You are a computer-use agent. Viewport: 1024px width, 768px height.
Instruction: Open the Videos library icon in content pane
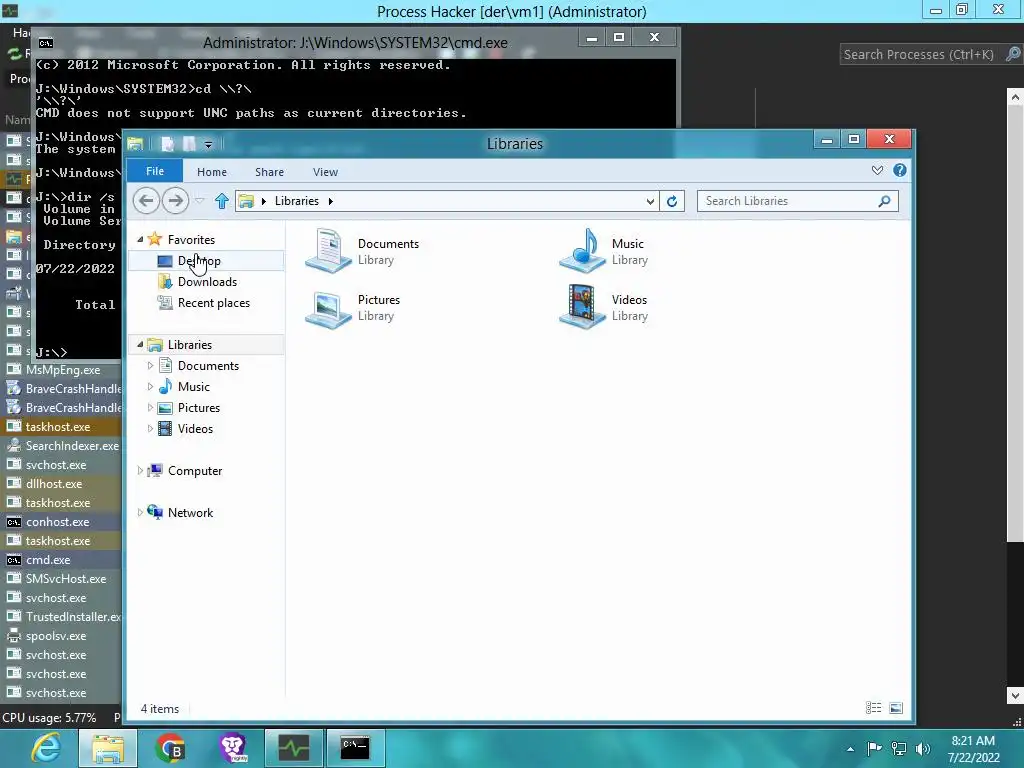click(x=583, y=306)
